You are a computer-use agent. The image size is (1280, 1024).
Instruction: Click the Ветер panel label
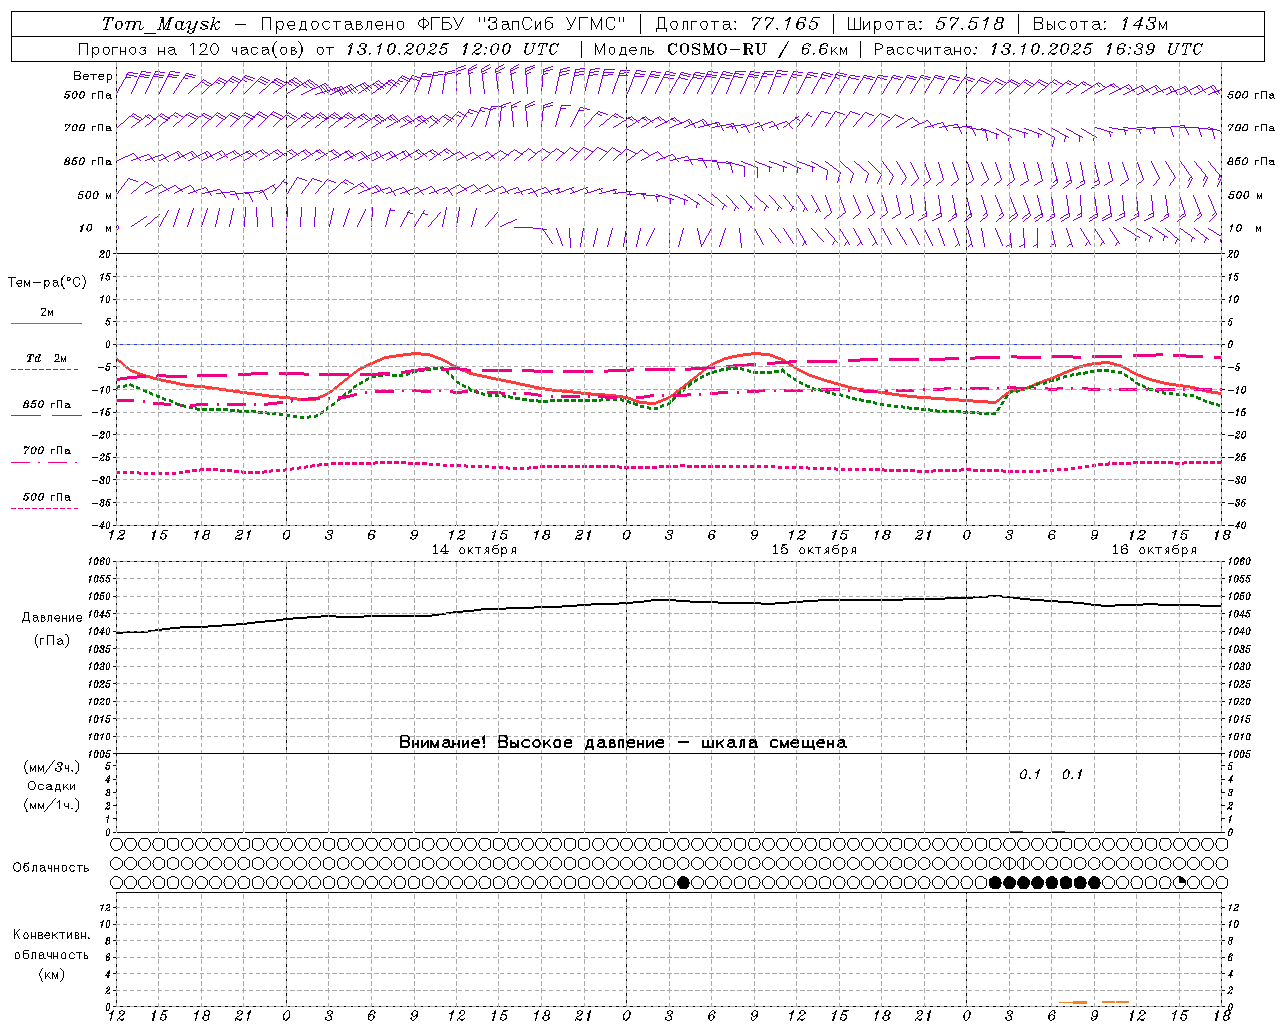[93, 76]
